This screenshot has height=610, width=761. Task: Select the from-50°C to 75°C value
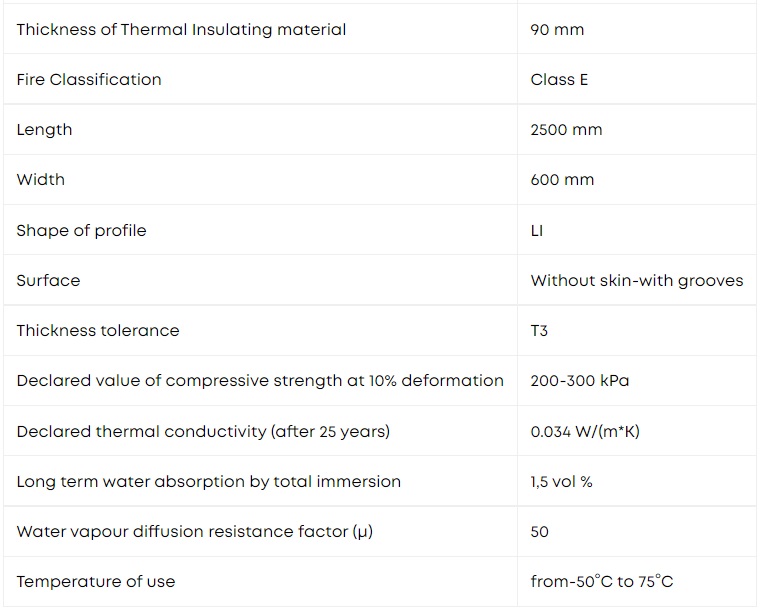pyautogui.click(x=602, y=581)
